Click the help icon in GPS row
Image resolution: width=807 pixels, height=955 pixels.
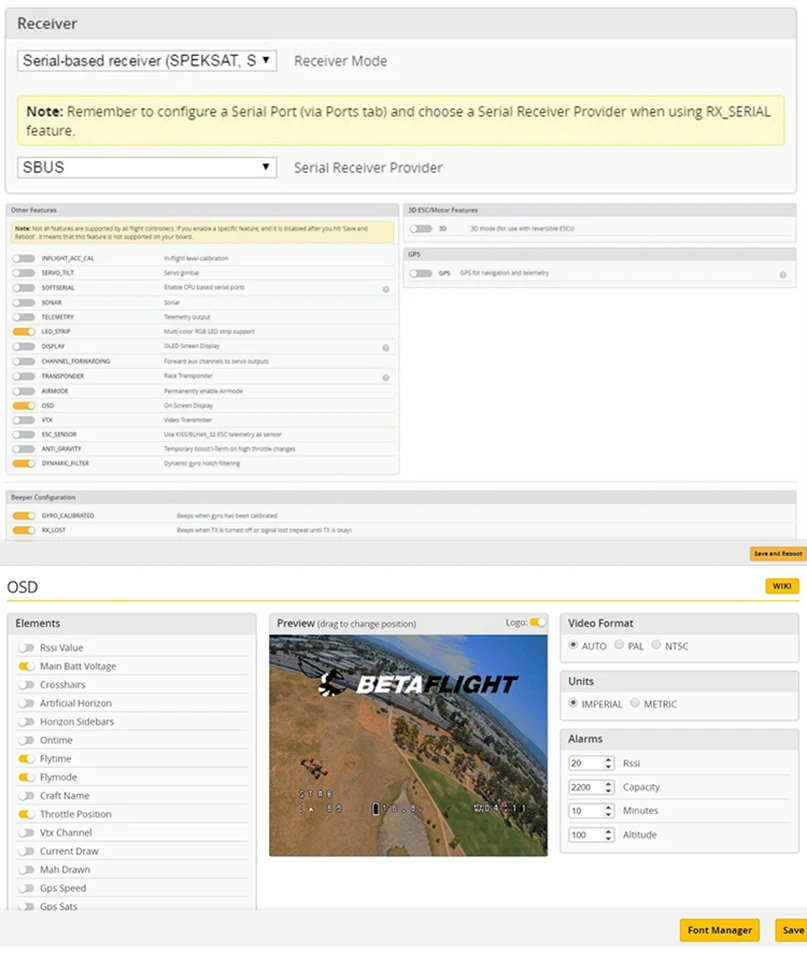[783, 275]
